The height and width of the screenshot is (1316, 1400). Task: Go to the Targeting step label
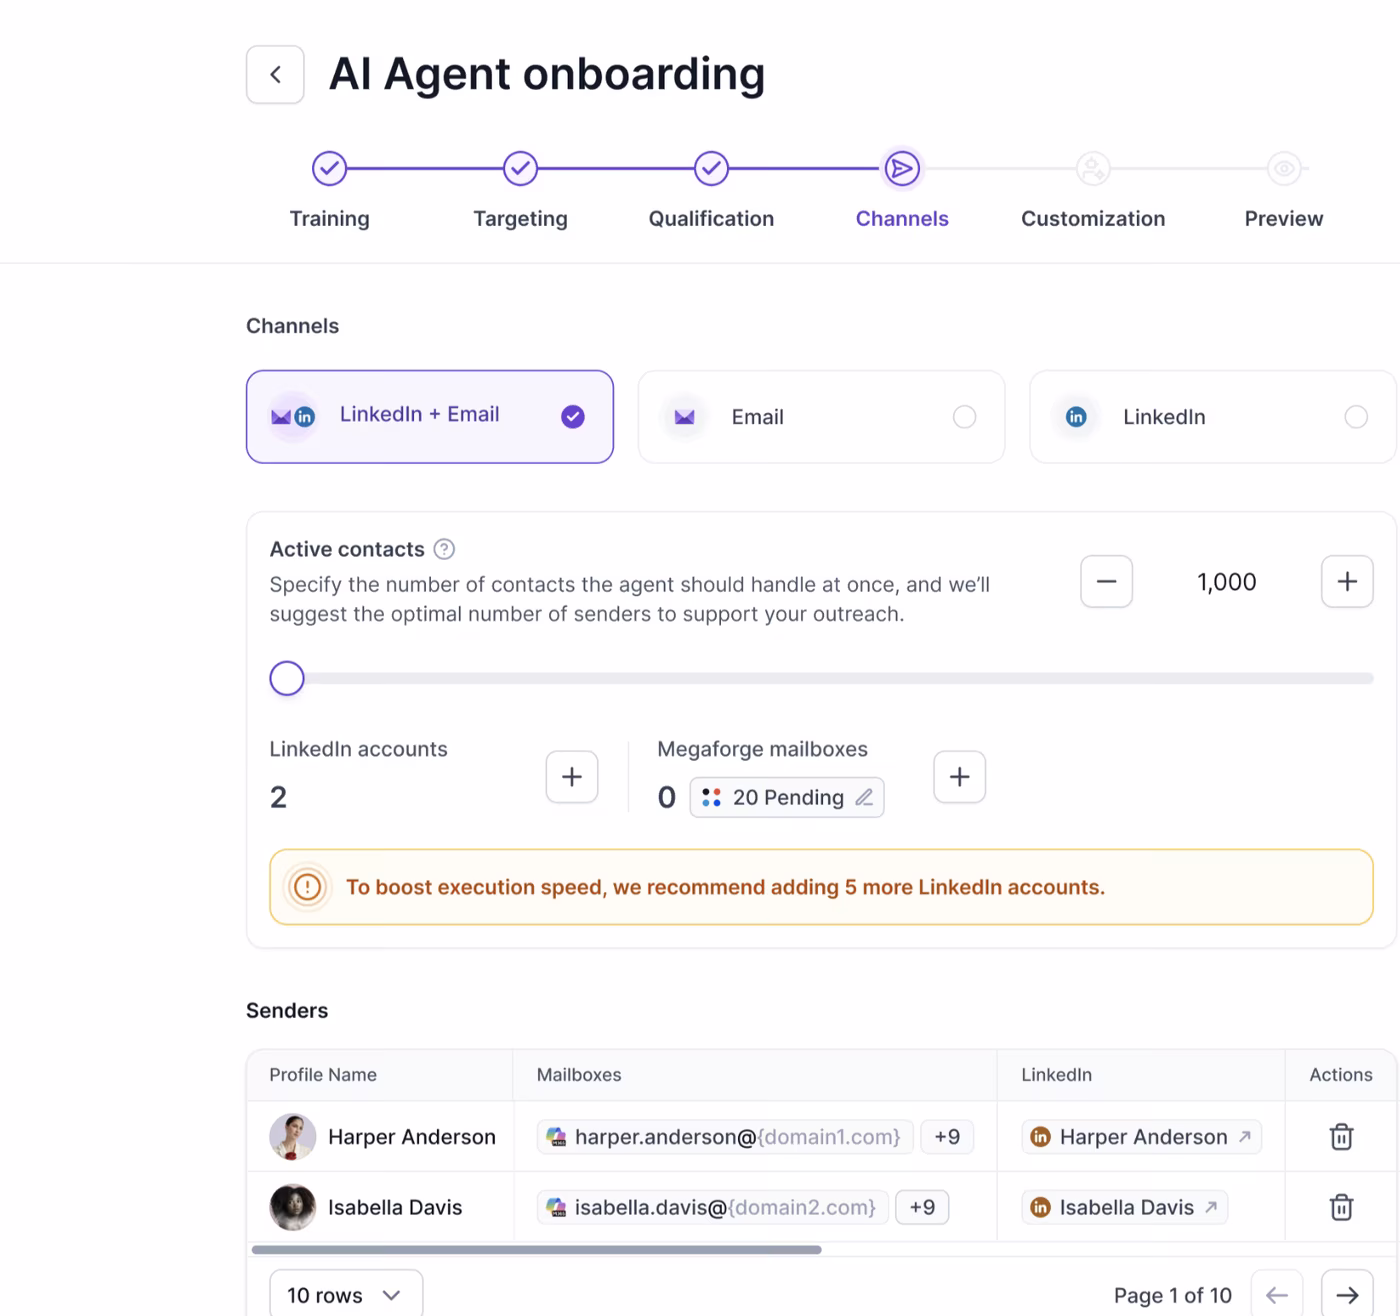tap(520, 219)
